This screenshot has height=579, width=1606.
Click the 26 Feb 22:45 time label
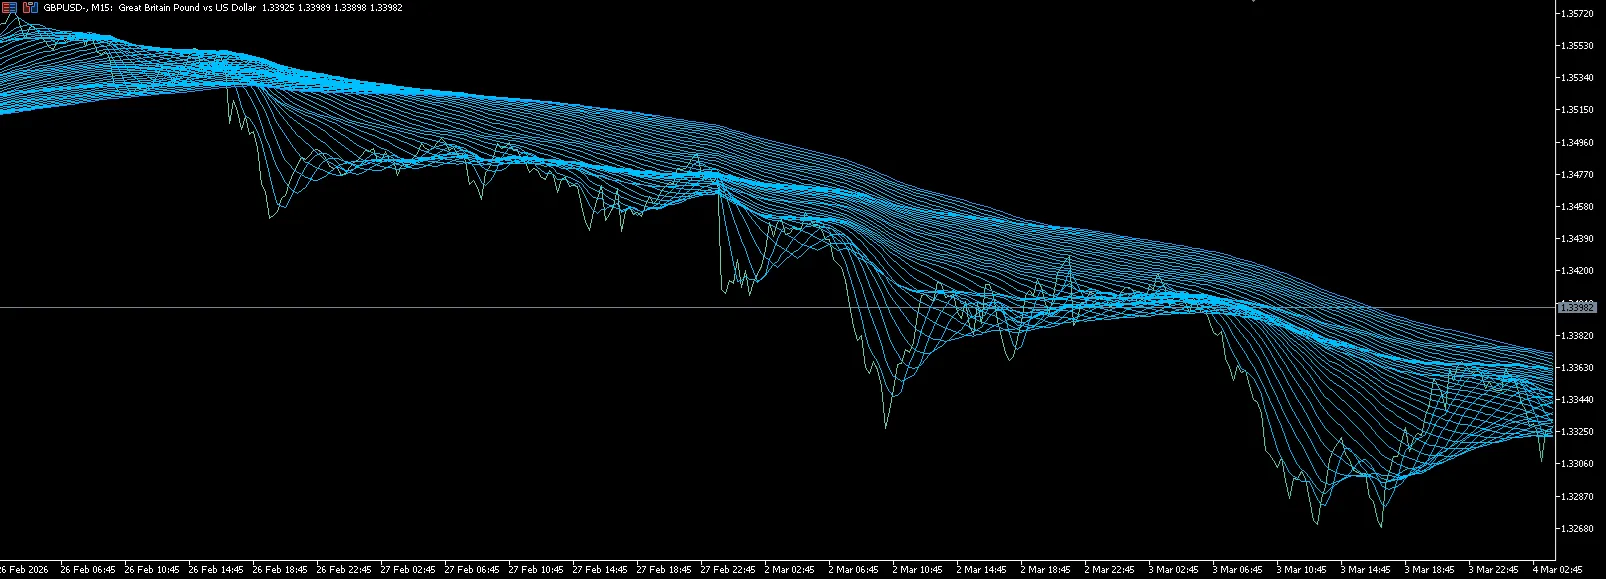point(344,570)
